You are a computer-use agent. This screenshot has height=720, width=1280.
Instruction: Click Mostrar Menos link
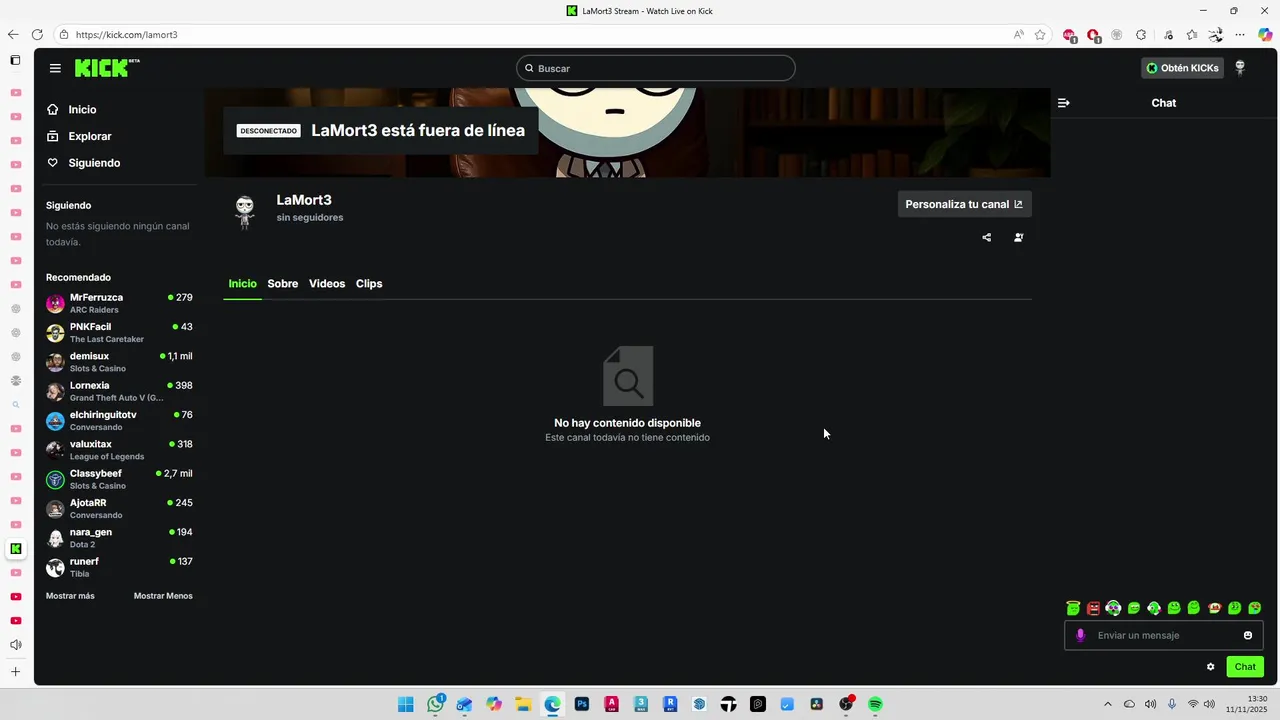pyautogui.click(x=163, y=596)
